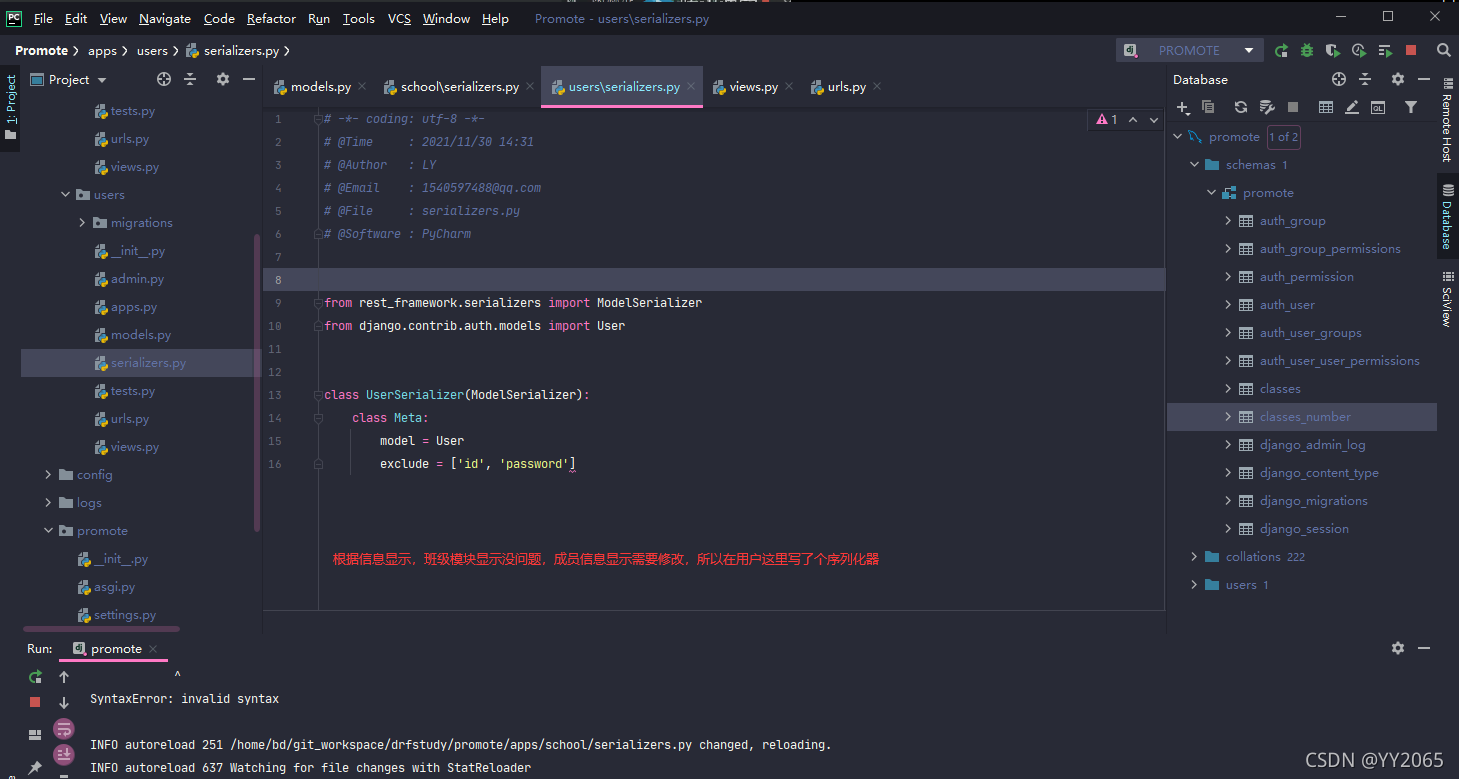Go up the stack trace arrow
1459x779 pixels.
(64, 677)
